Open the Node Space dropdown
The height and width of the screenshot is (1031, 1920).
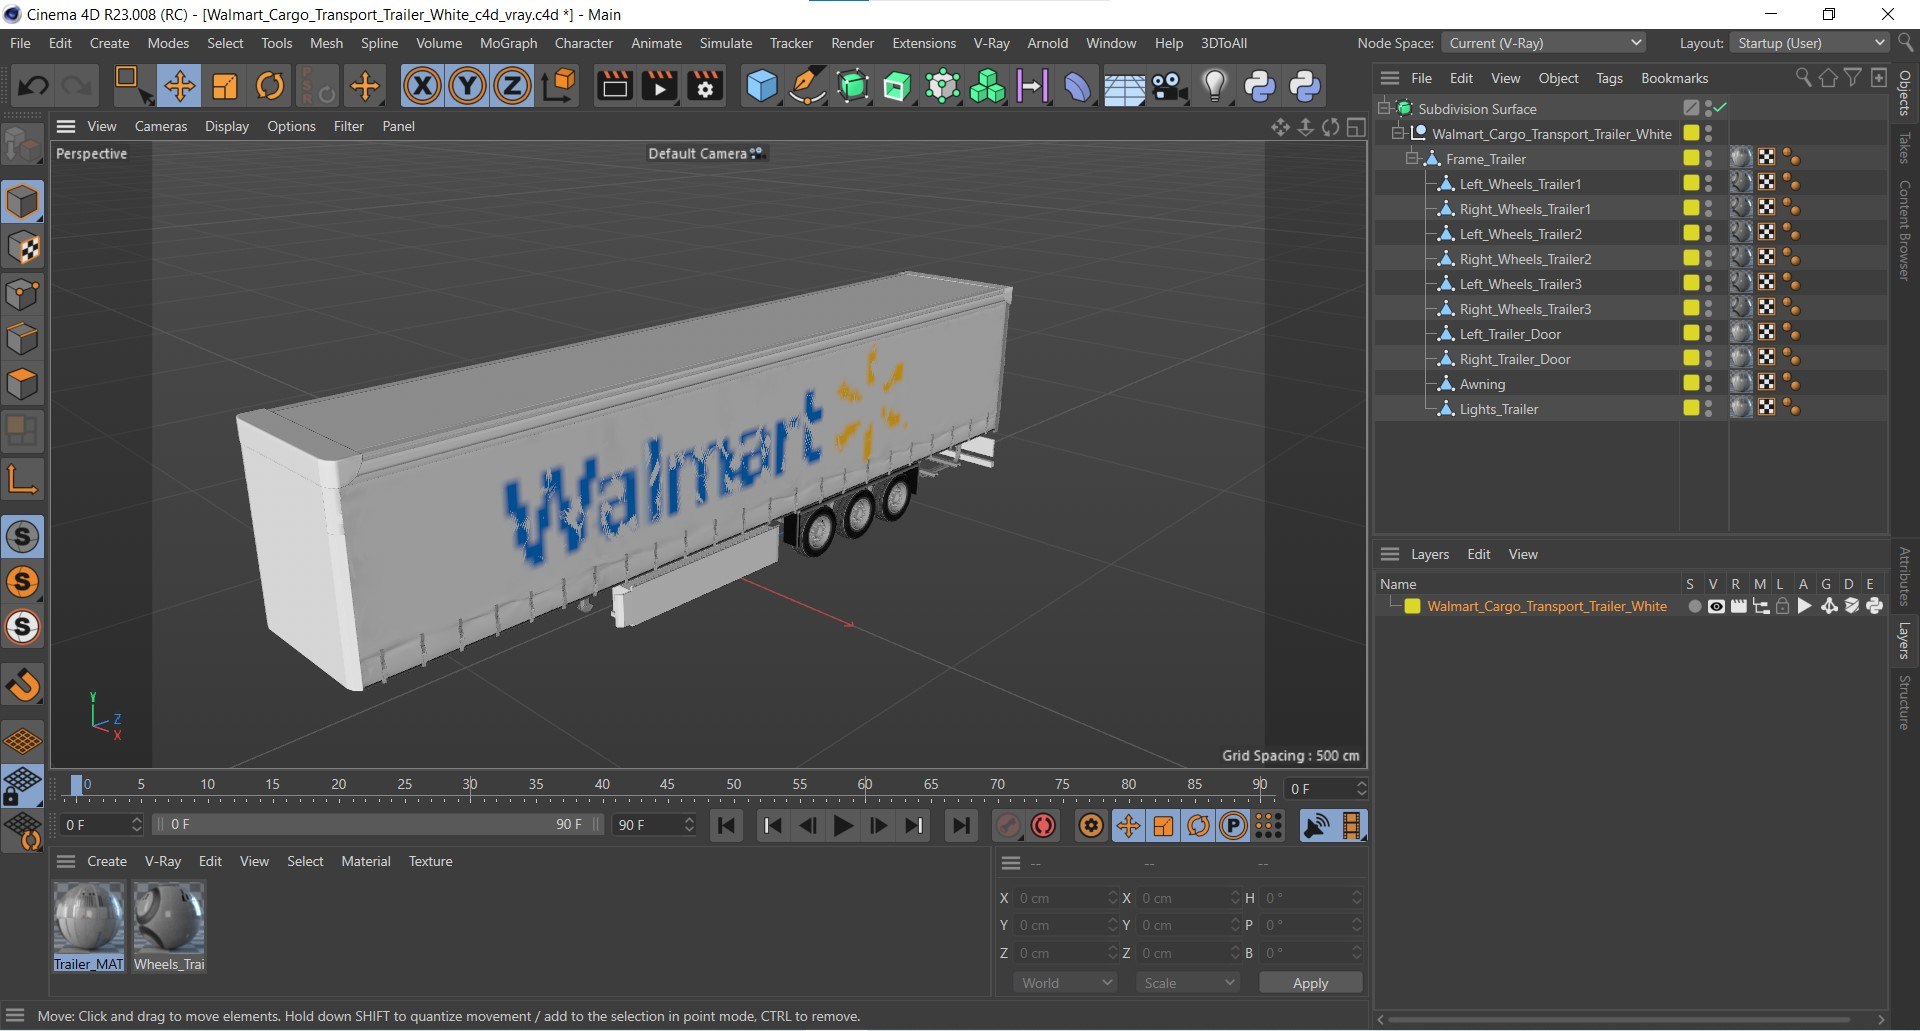pyautogui.click(x=1544, y=43)
